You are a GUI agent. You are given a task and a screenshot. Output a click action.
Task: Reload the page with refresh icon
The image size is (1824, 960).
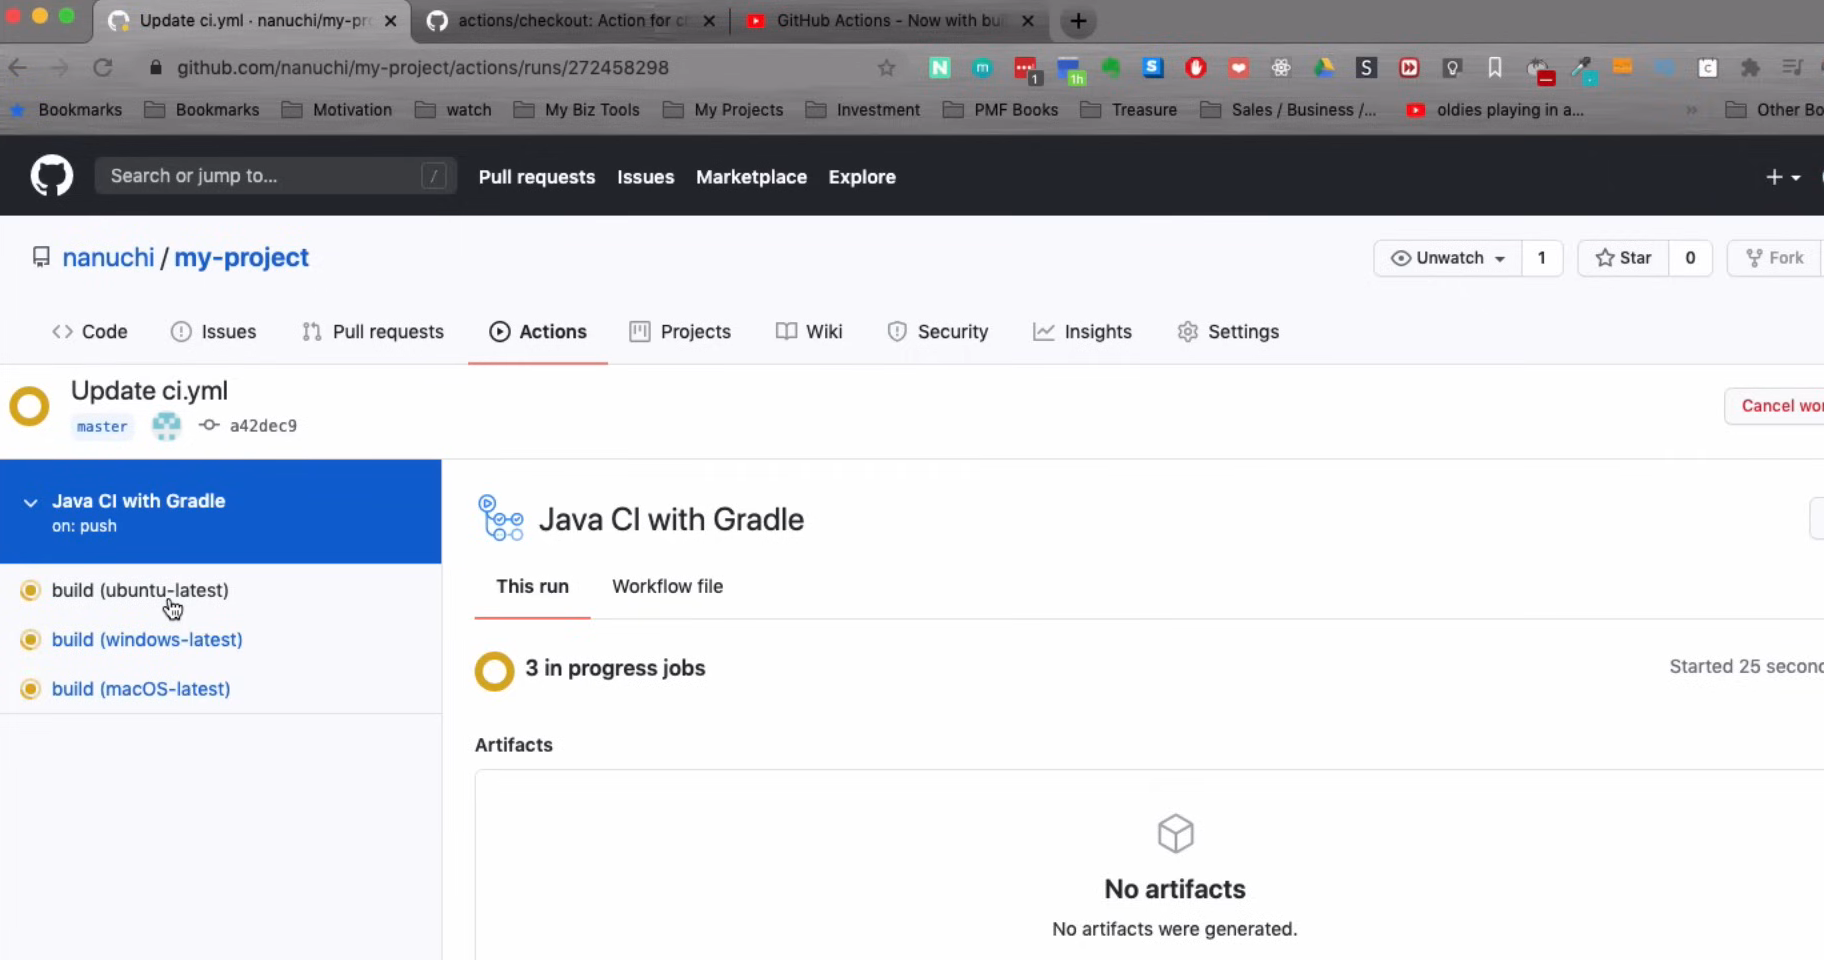(x=102, y=68)
